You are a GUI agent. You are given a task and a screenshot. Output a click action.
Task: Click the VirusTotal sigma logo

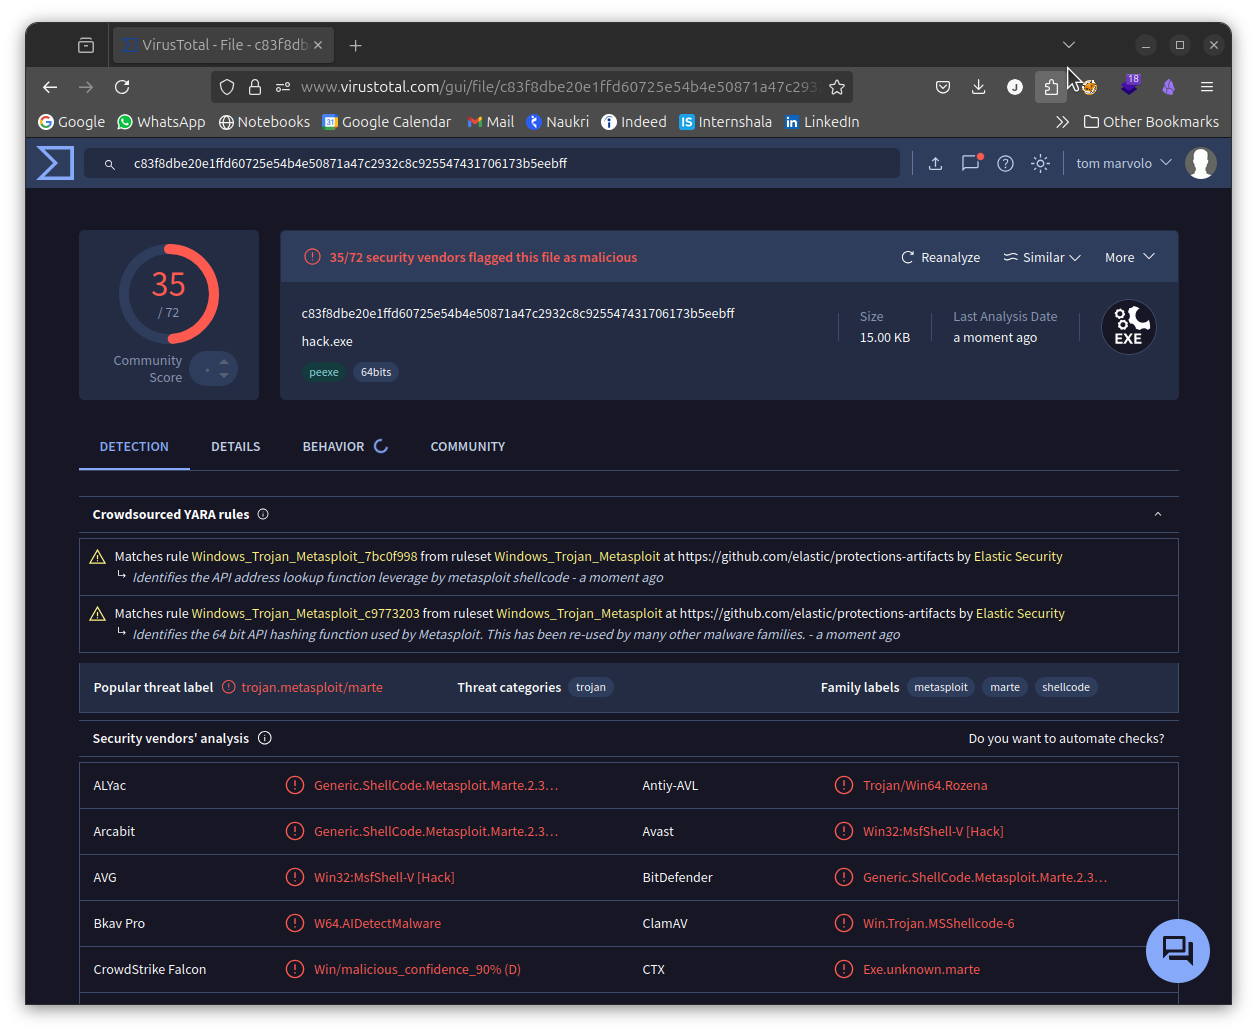pyautogui.click(x=55, y=163)
